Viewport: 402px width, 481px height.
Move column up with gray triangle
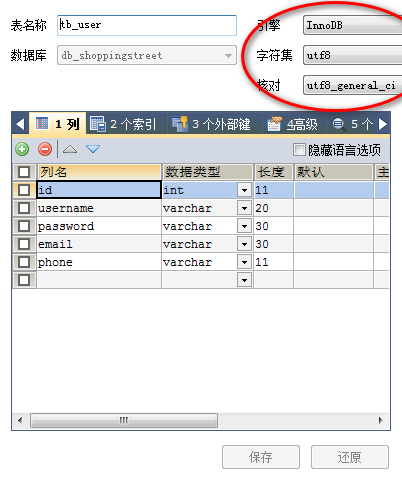(70, 149)
